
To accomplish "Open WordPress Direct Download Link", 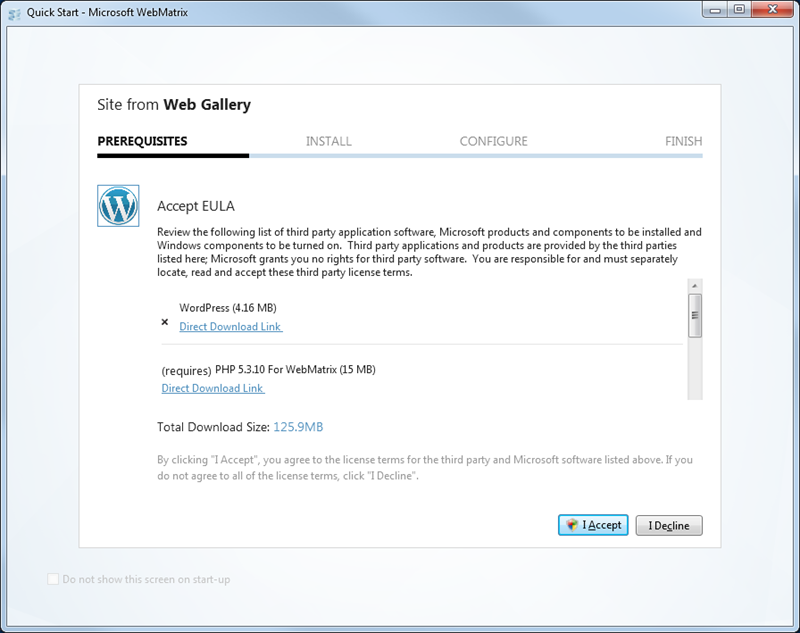I will click(x=231, y=326).
